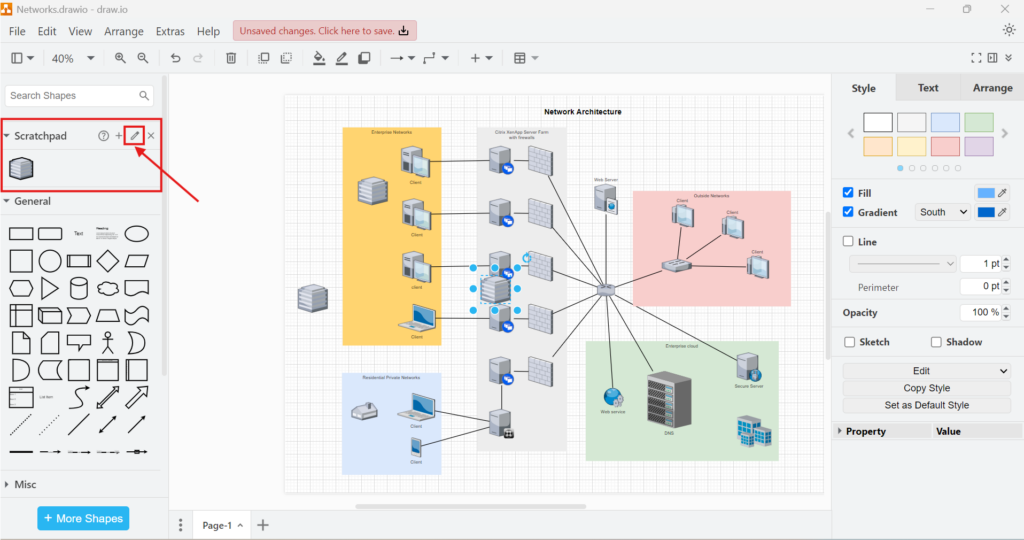Open the 40% zoom level dropdown

(x=73, y=58)
